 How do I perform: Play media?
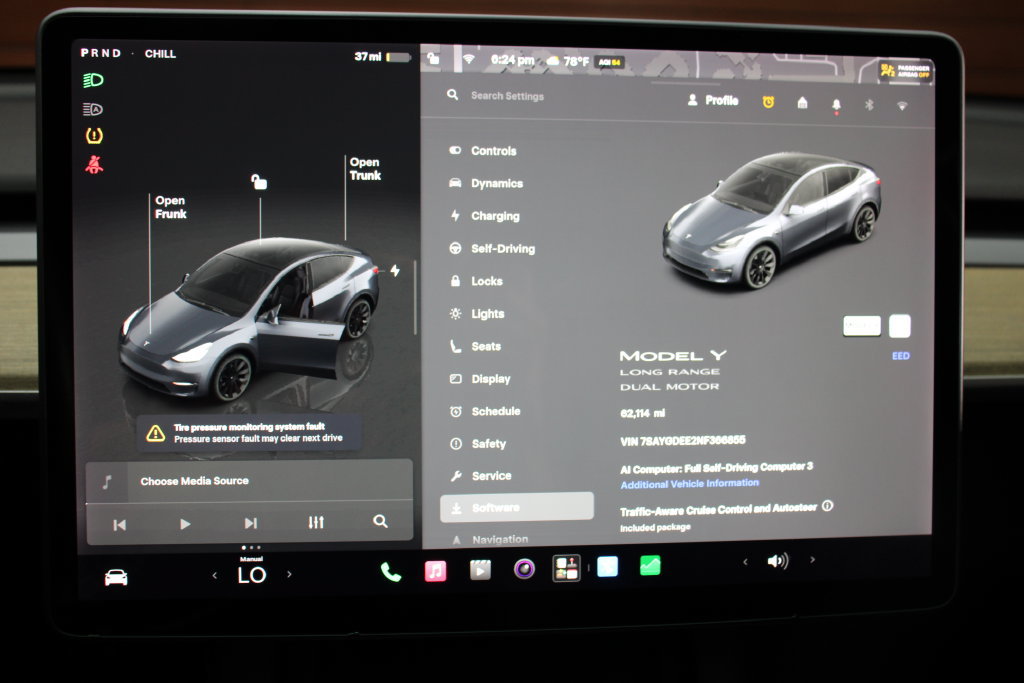(x=185, y=524)
